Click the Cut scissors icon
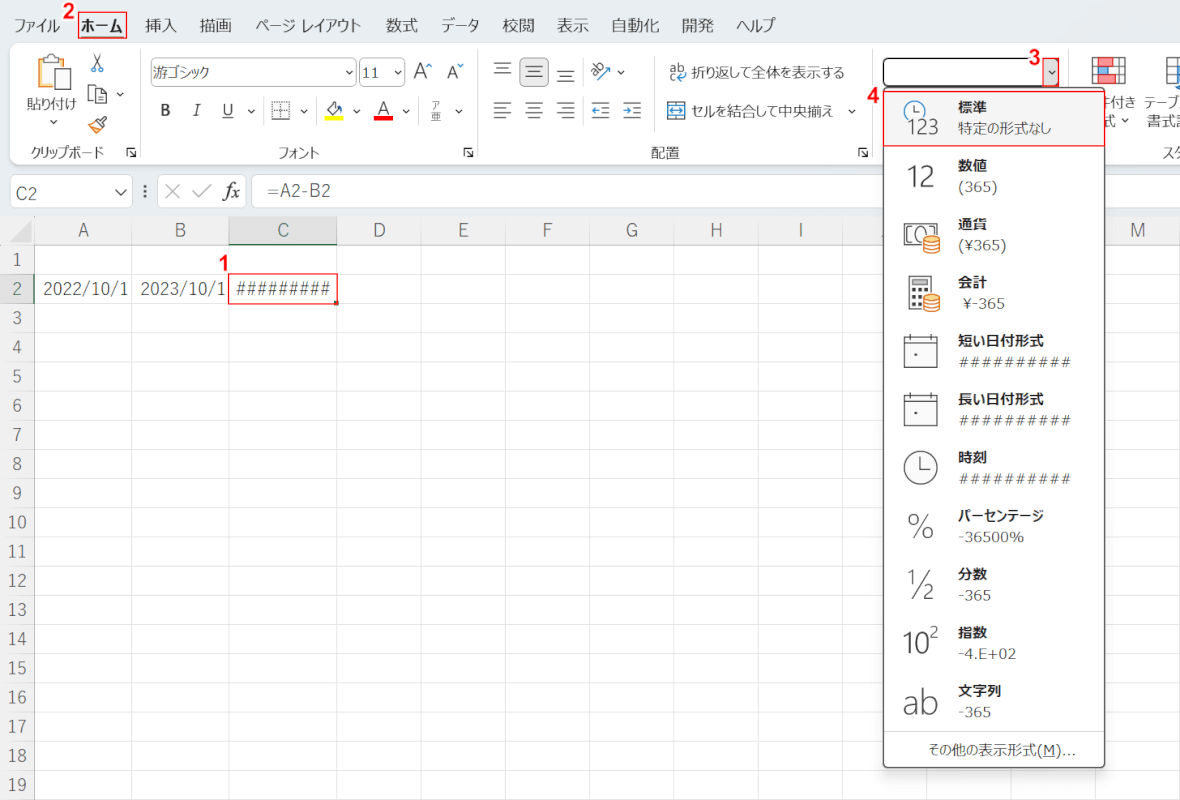Screen dimensions: 1180x800 (x=97, y=63)
